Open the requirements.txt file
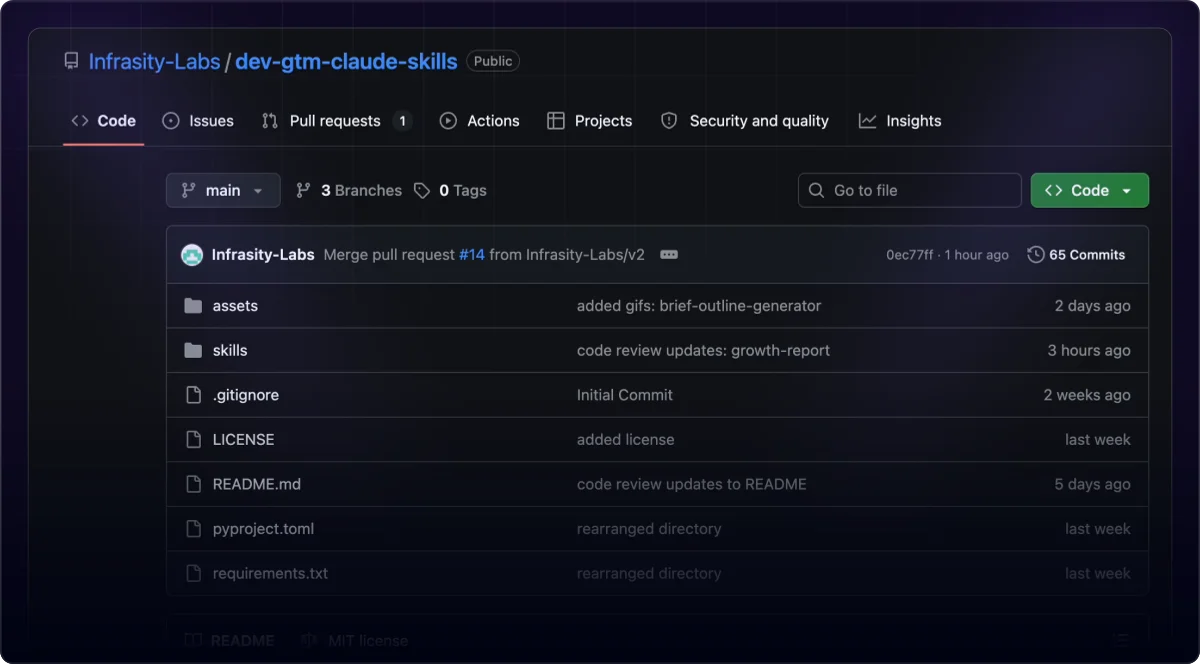1200x664 pixels. coord(270,573)
